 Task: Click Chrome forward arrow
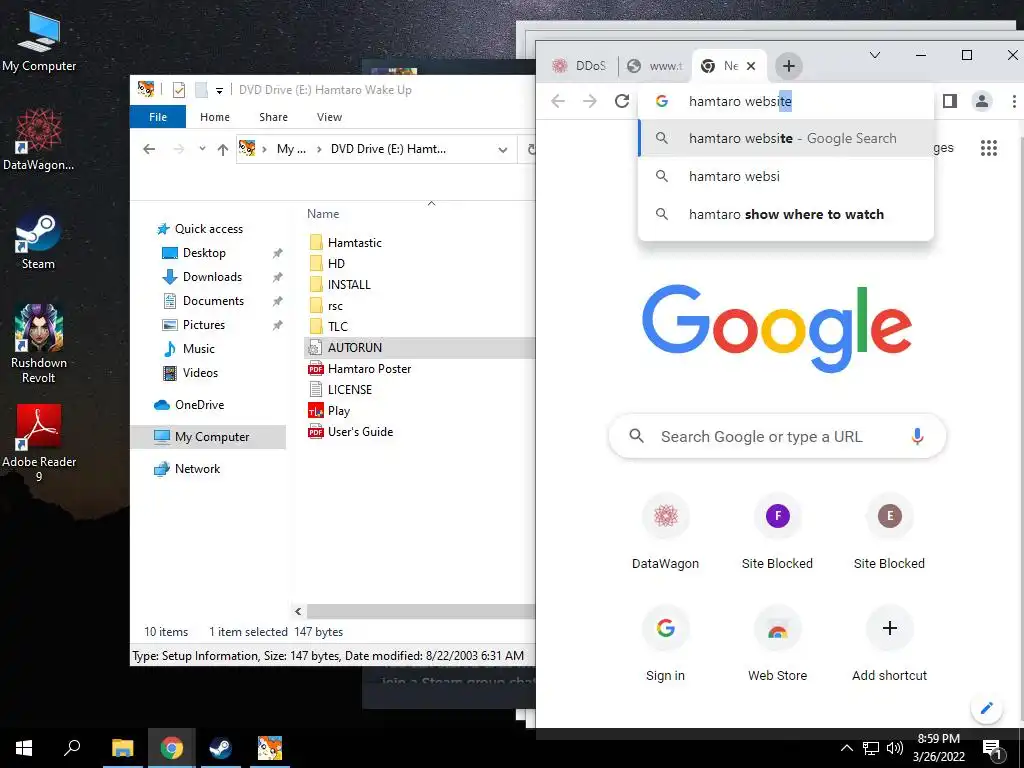(x=590, y=101)
